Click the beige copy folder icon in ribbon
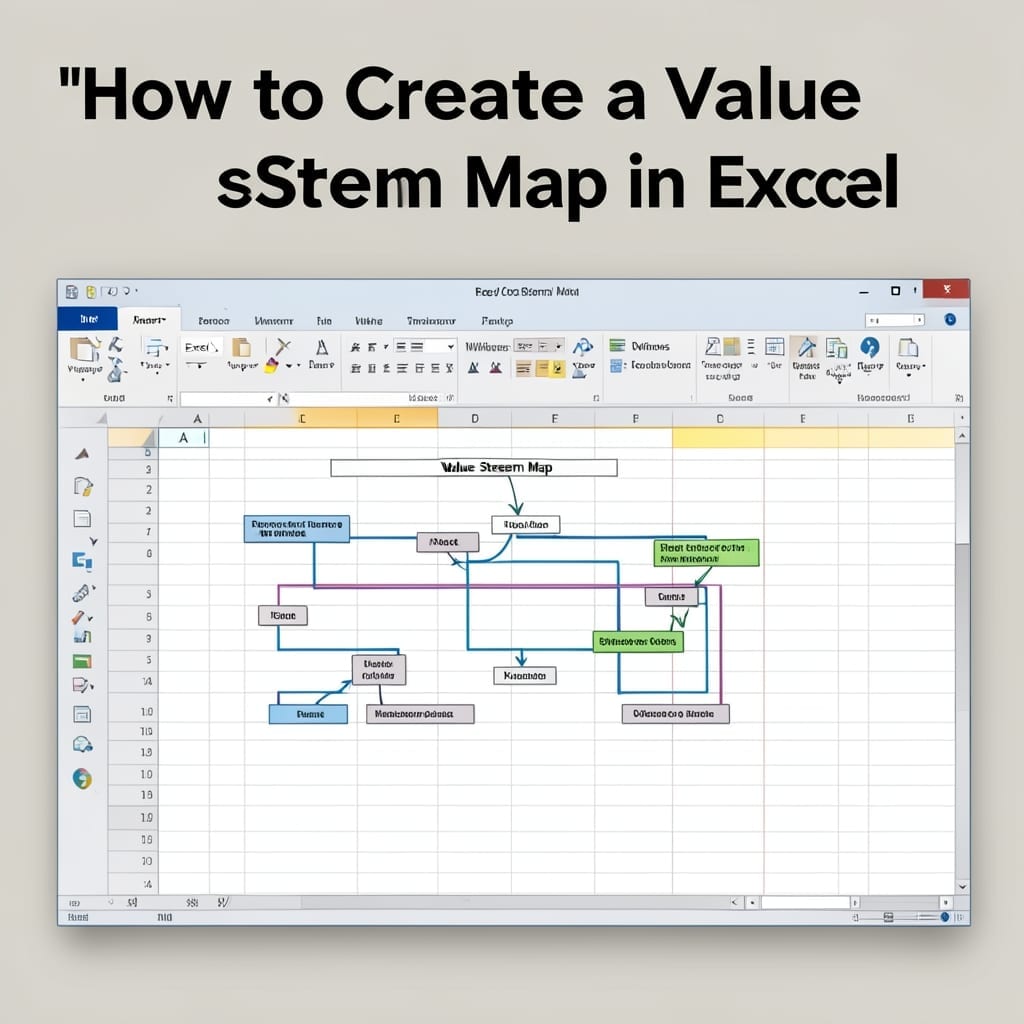Viewport: 1024px width, 1024px height. coord(242,347)
